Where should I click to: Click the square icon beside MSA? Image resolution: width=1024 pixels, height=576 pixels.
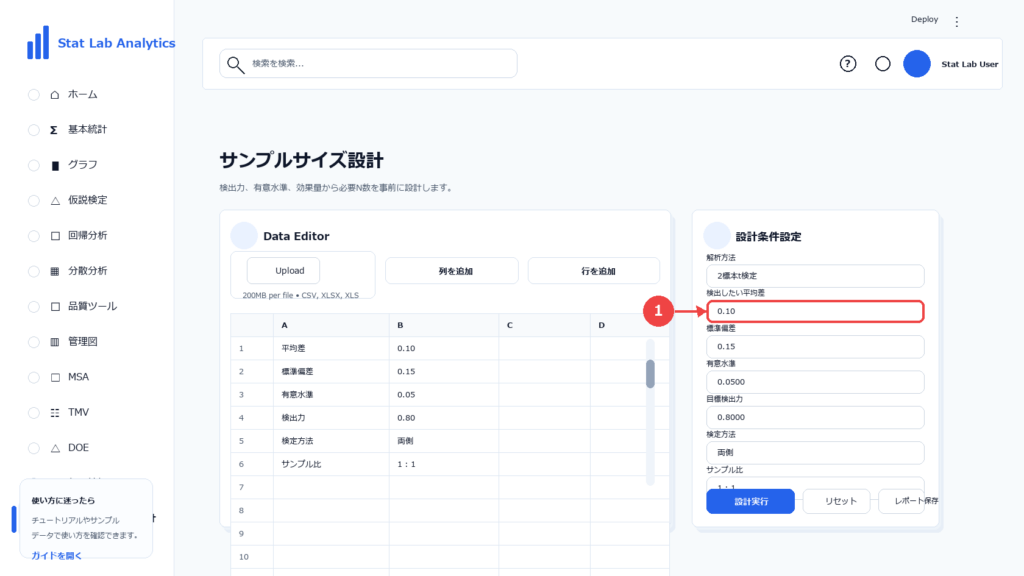pos(55,377)
